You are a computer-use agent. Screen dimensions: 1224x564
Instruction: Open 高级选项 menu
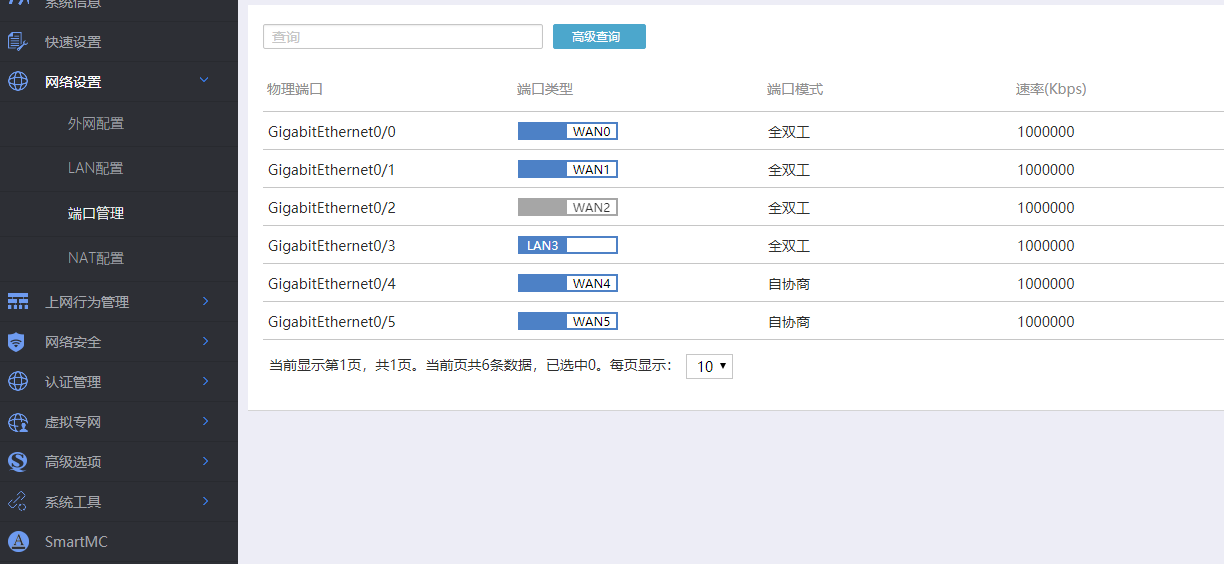[x=119, y=462]
